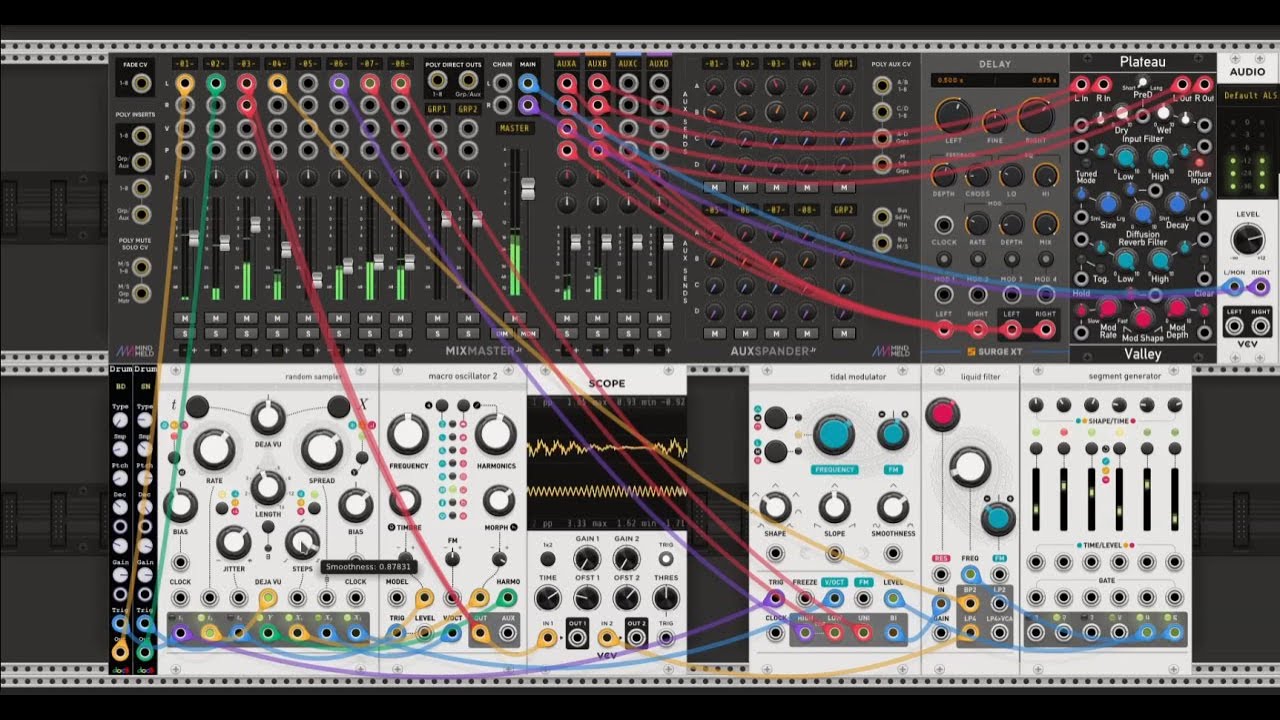This screenshot has width=1280, height=720.
Task: Click the Audio module LEVEL knob
Action: click(1247, 239)
